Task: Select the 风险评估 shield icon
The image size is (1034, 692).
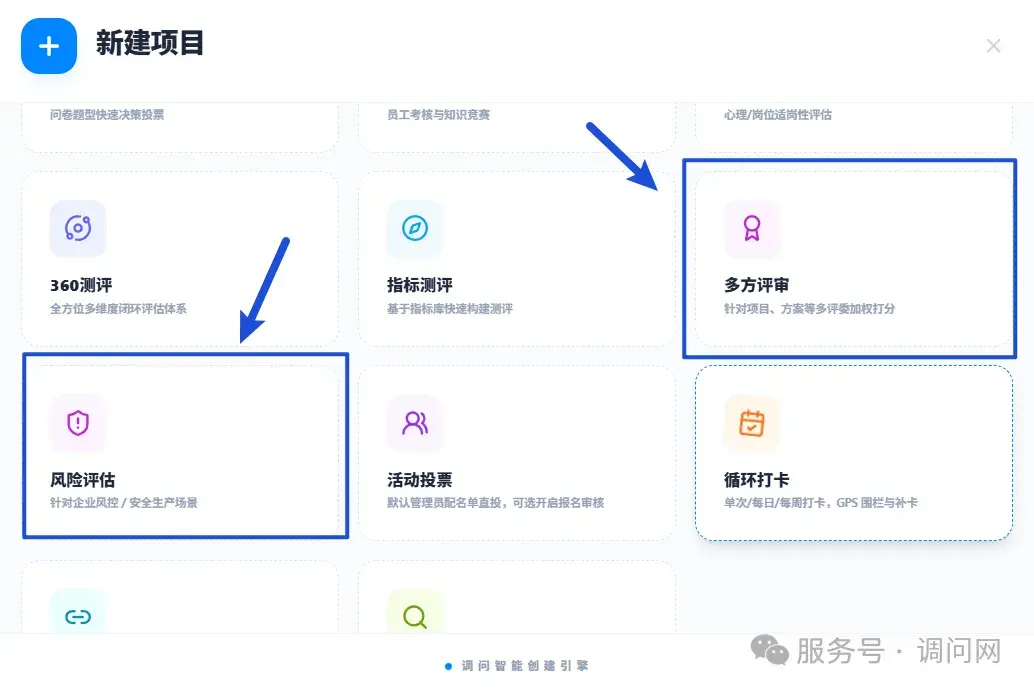Action: pyautogui.click(x=78, y=423)
